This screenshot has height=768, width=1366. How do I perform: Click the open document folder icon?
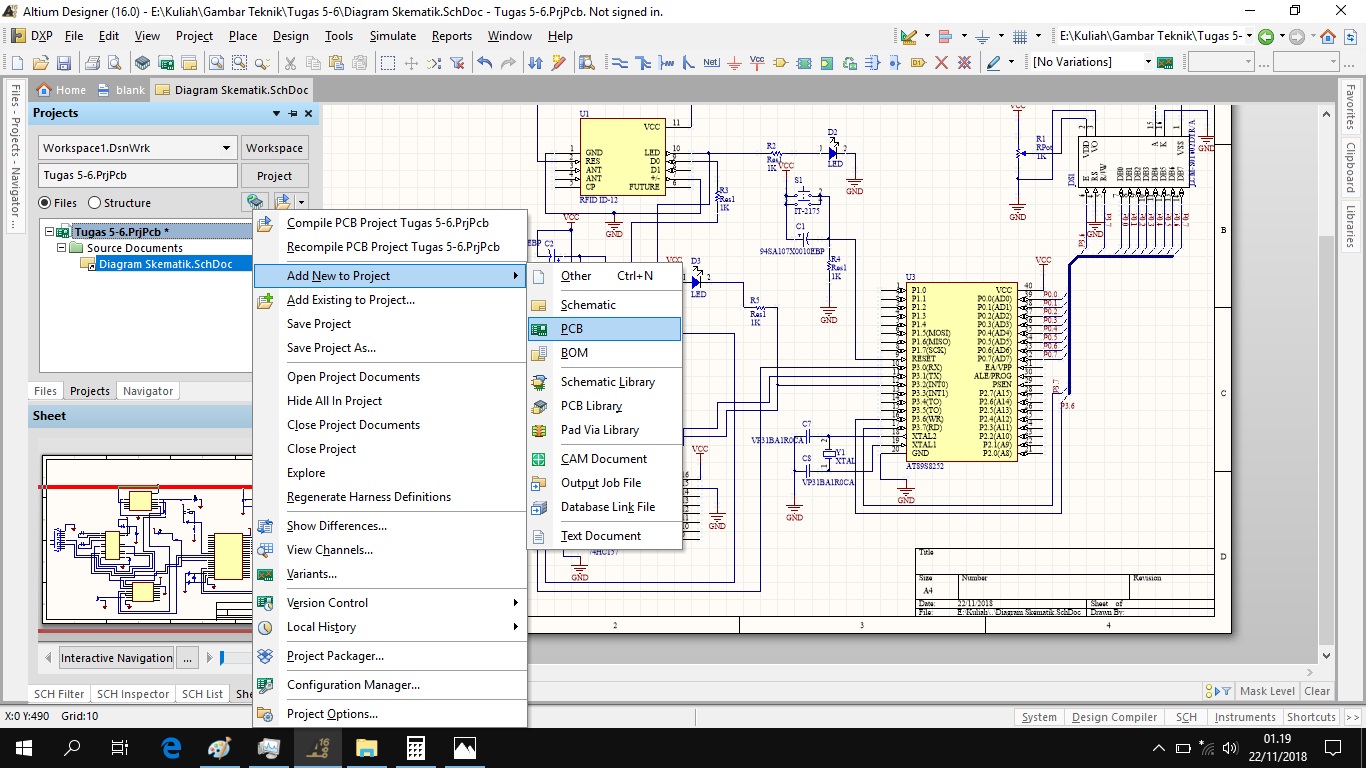coord(40,62)
